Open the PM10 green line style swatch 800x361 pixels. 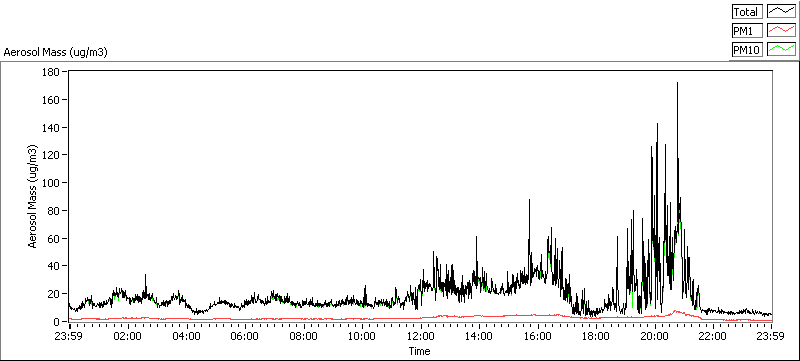(x=782, y=49)
